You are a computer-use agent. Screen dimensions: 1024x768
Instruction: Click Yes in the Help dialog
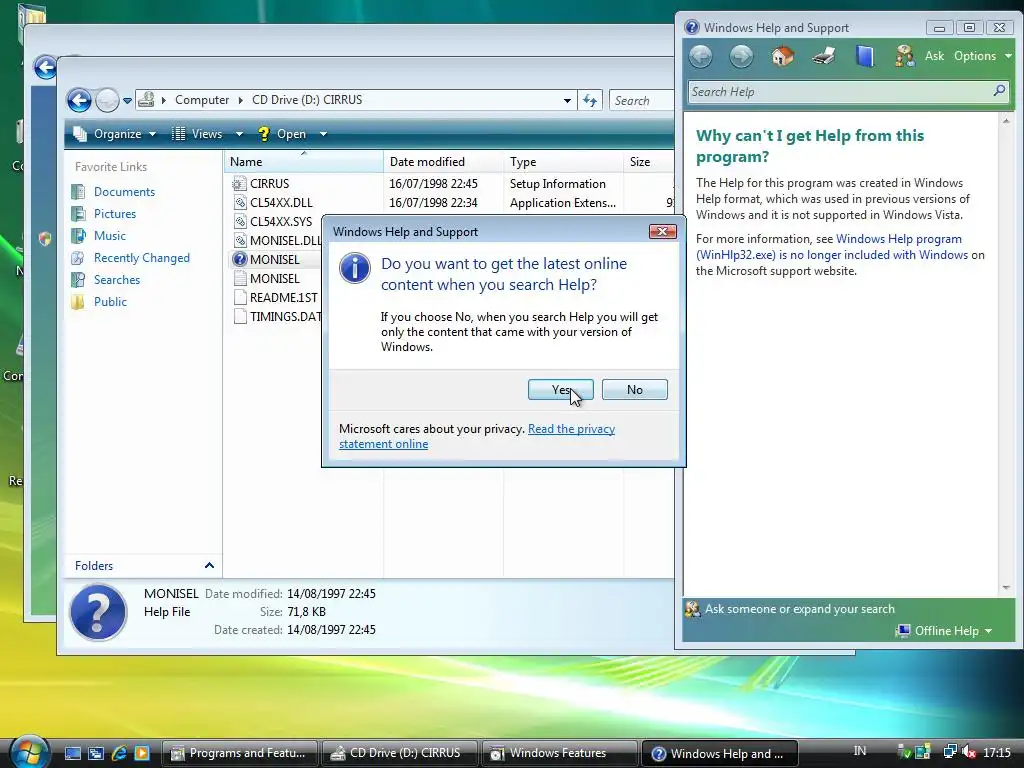pos(560,390)
